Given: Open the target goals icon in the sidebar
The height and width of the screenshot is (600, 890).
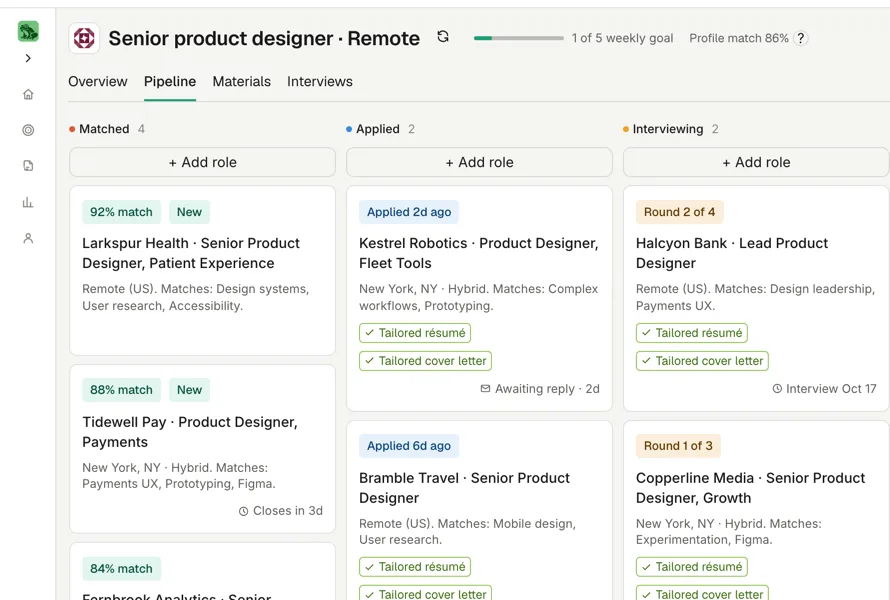Looking at the screenshot, I should click(28, 130).
